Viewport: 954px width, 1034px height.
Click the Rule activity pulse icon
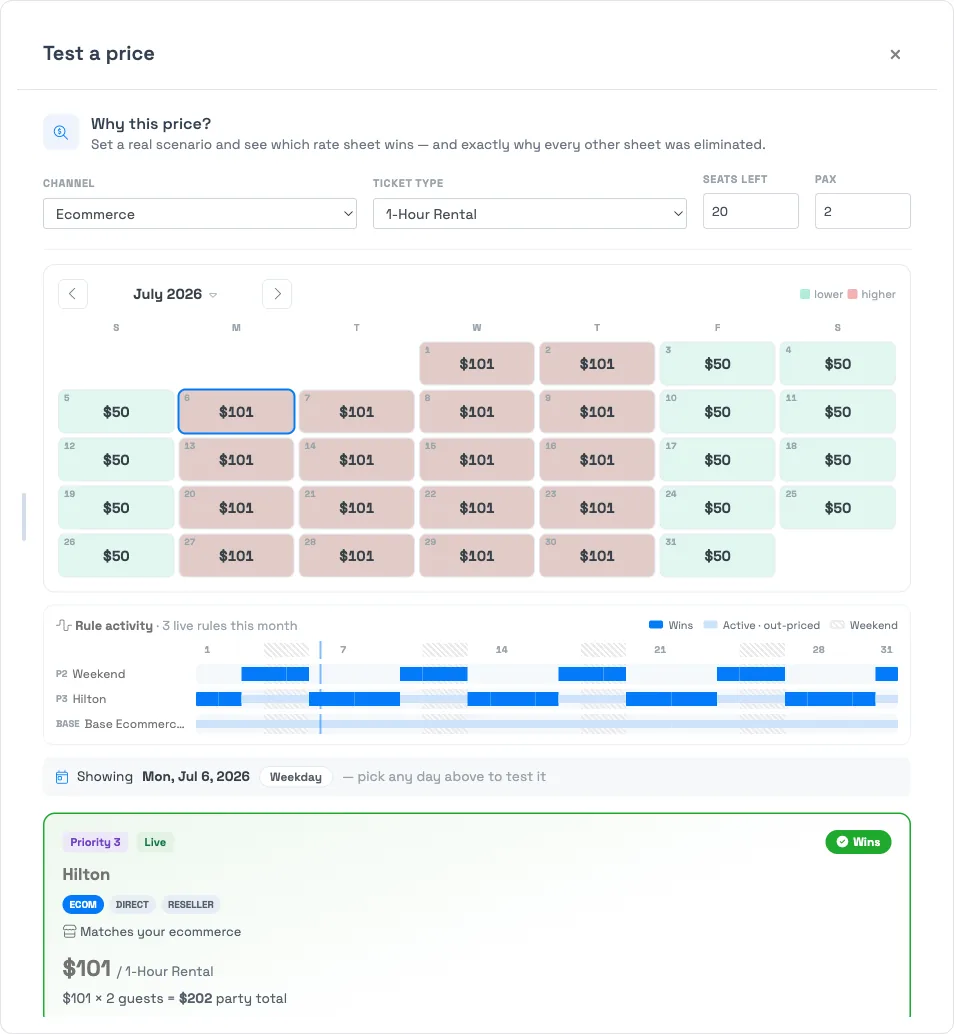coord(63,625)
